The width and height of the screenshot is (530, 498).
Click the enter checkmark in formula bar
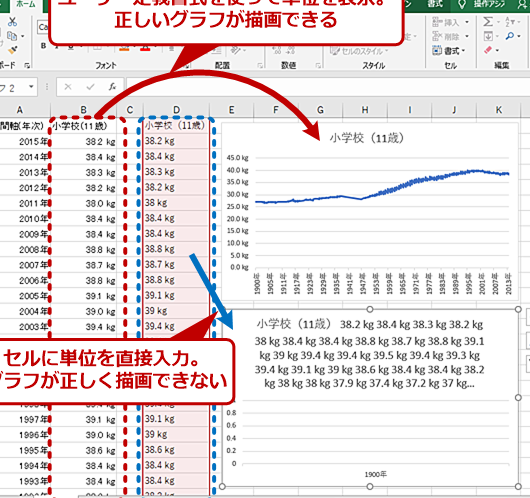tap(90, 87)
